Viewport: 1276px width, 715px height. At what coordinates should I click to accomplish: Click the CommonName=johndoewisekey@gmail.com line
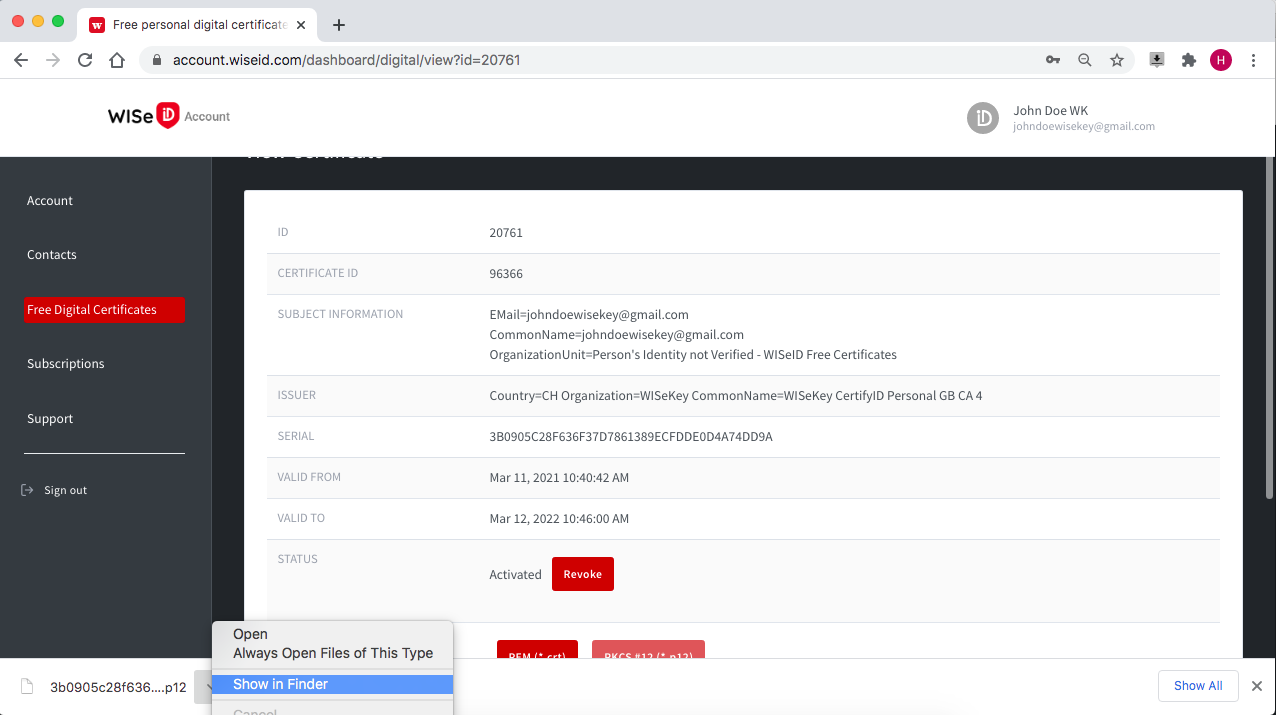point(616,335)
